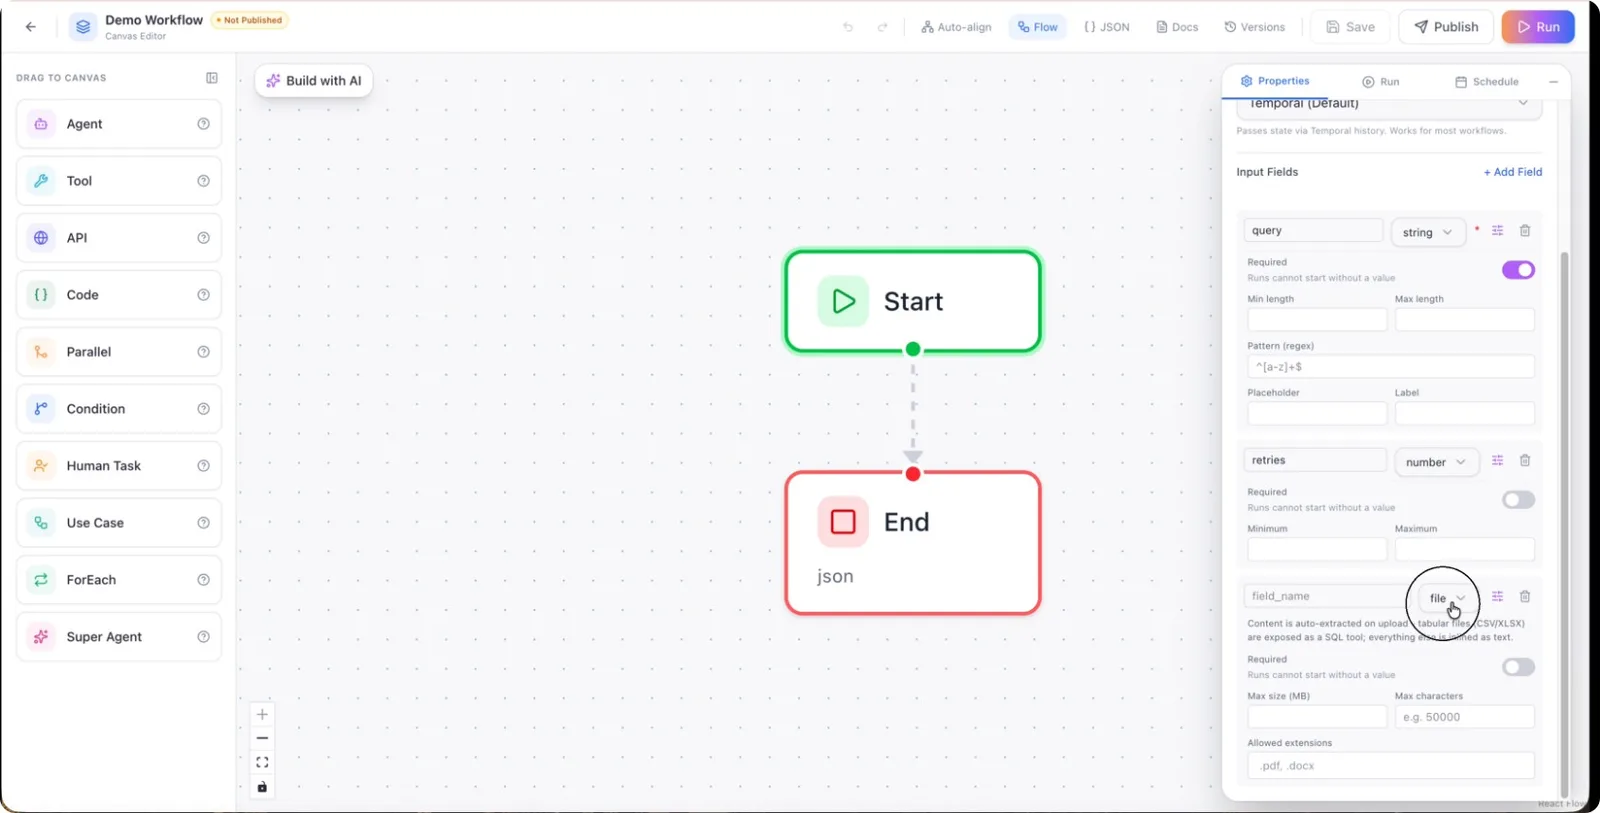Open the number type dropdown
The image size is (1600, 813).
click(1436, 462)
